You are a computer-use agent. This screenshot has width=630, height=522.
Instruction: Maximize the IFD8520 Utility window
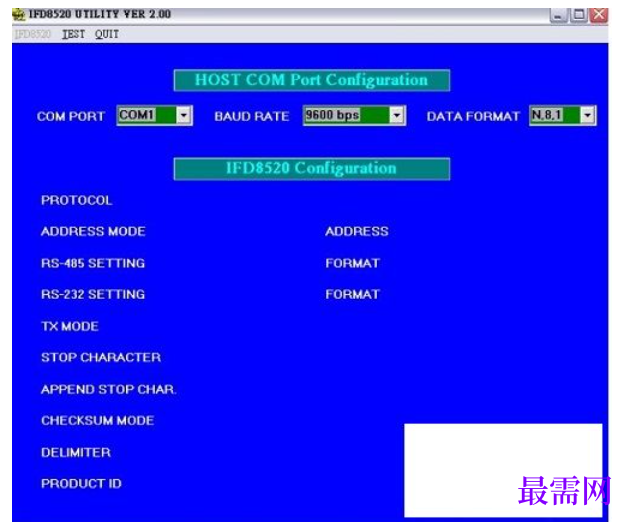579,15
